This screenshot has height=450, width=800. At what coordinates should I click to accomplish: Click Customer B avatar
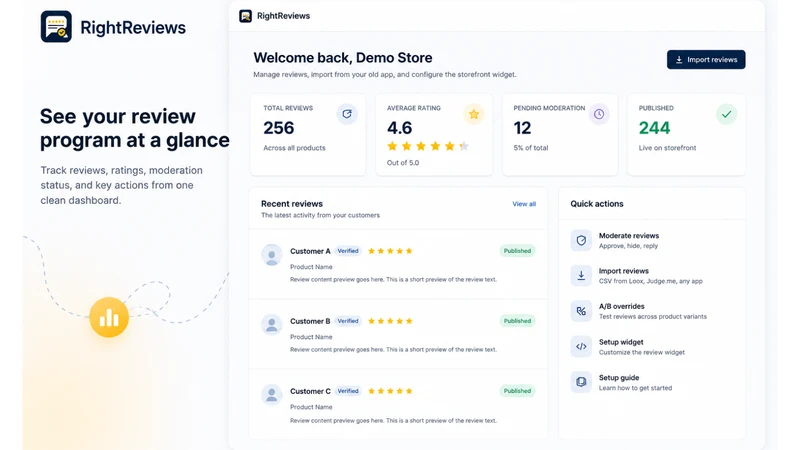[x=271, y=324]
